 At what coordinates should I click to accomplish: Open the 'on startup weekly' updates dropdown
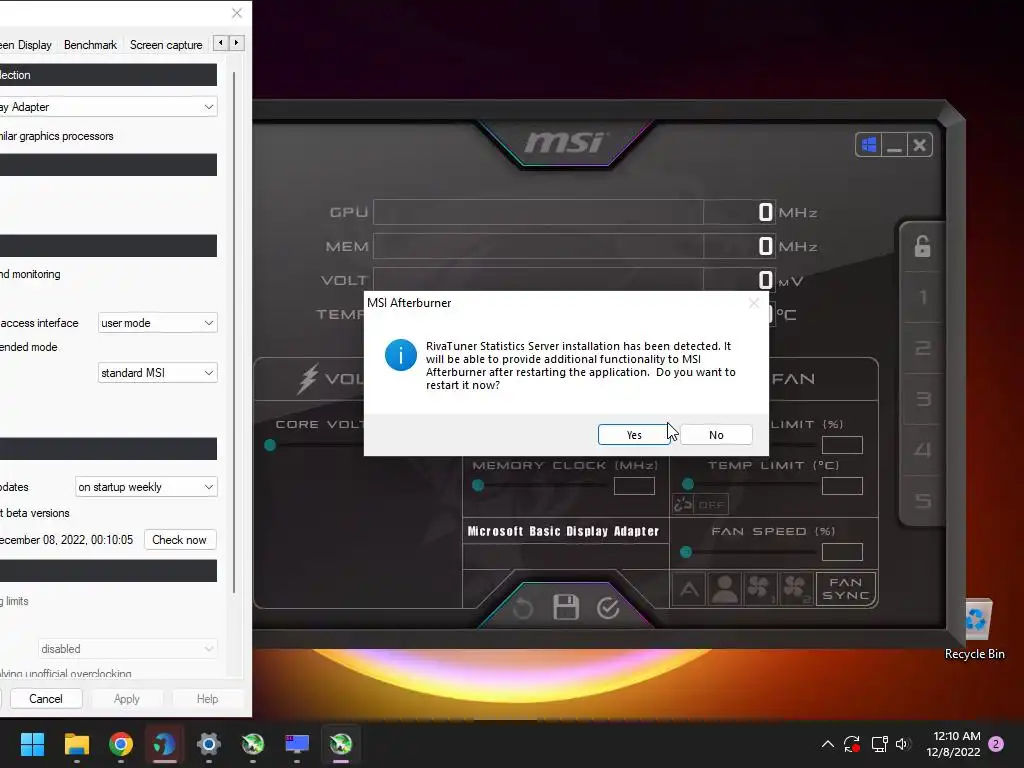[146, 487]
